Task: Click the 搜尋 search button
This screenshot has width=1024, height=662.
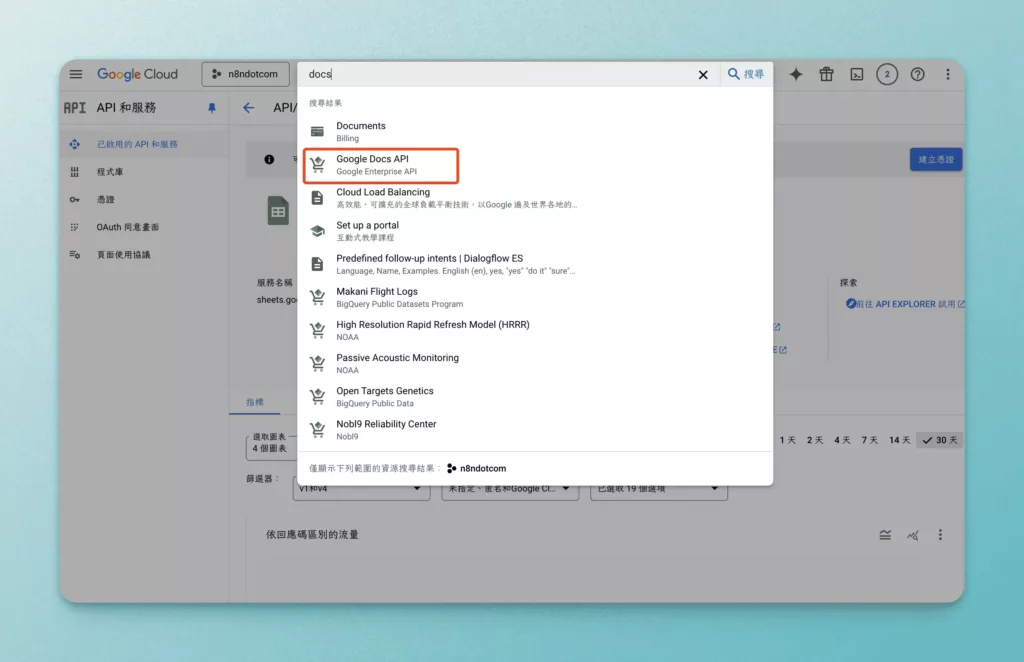Action: coord(746,74)
